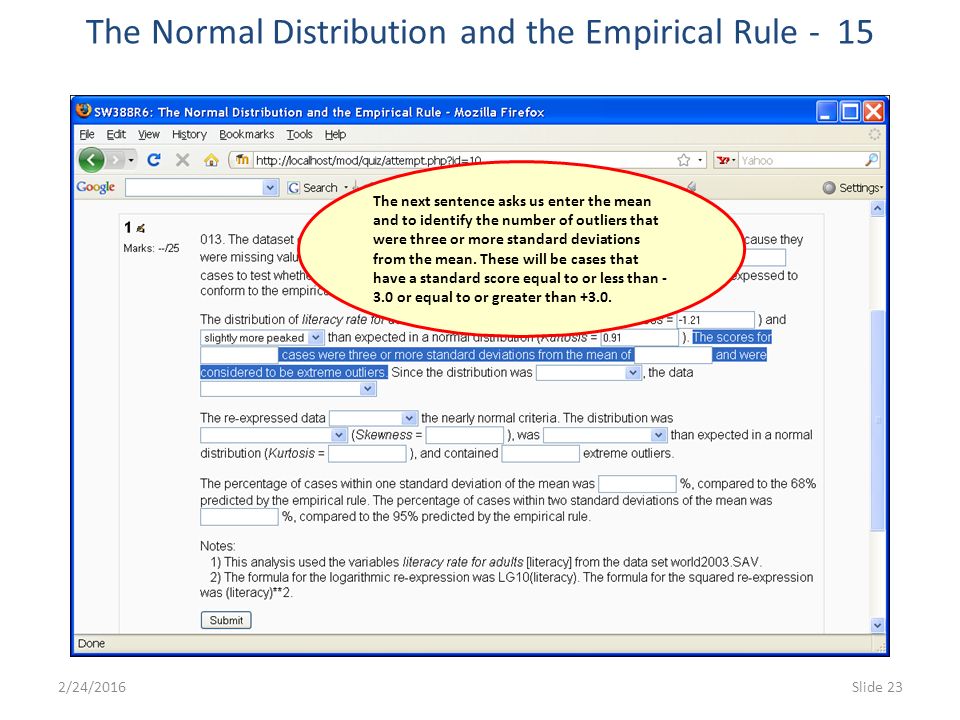This screenshot has height=720, width=960.
Task: Click the edit question icon beside 1
Action: point(140,228)
